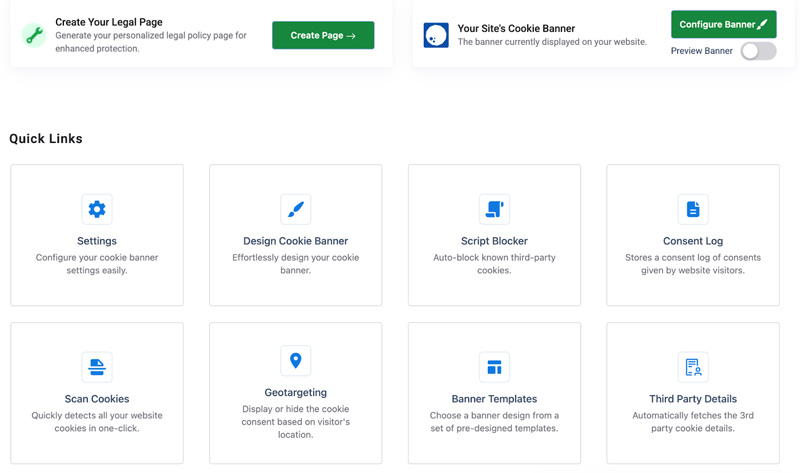Toggle the Preview Banner switch

pyautogui.click(x=759, y=51)
